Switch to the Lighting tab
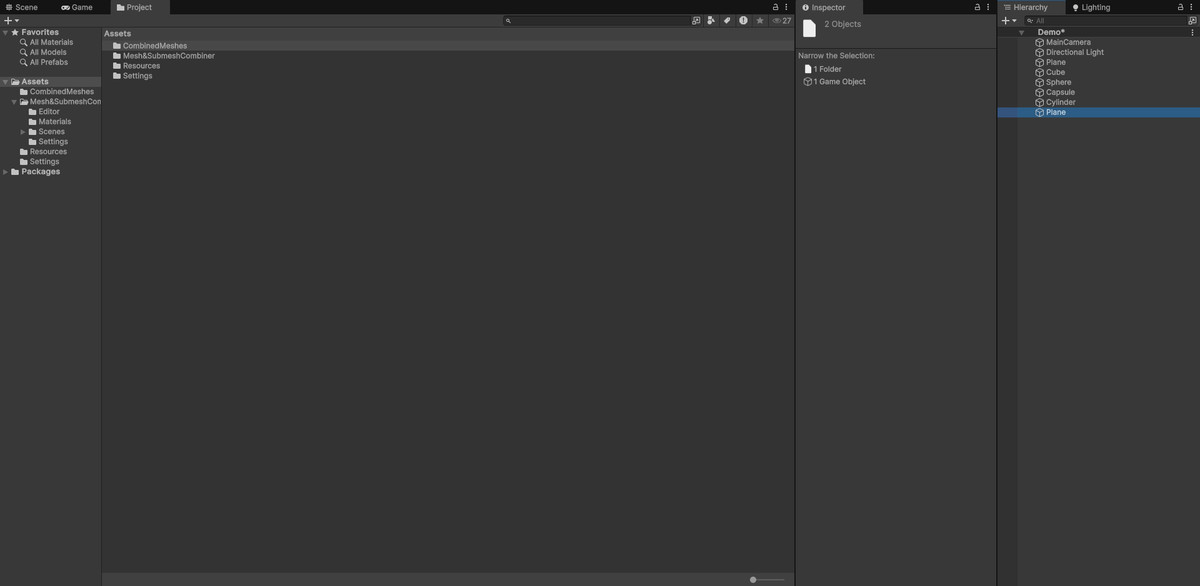Viewport: 1200px width, 586px height. pos(1091,7)
